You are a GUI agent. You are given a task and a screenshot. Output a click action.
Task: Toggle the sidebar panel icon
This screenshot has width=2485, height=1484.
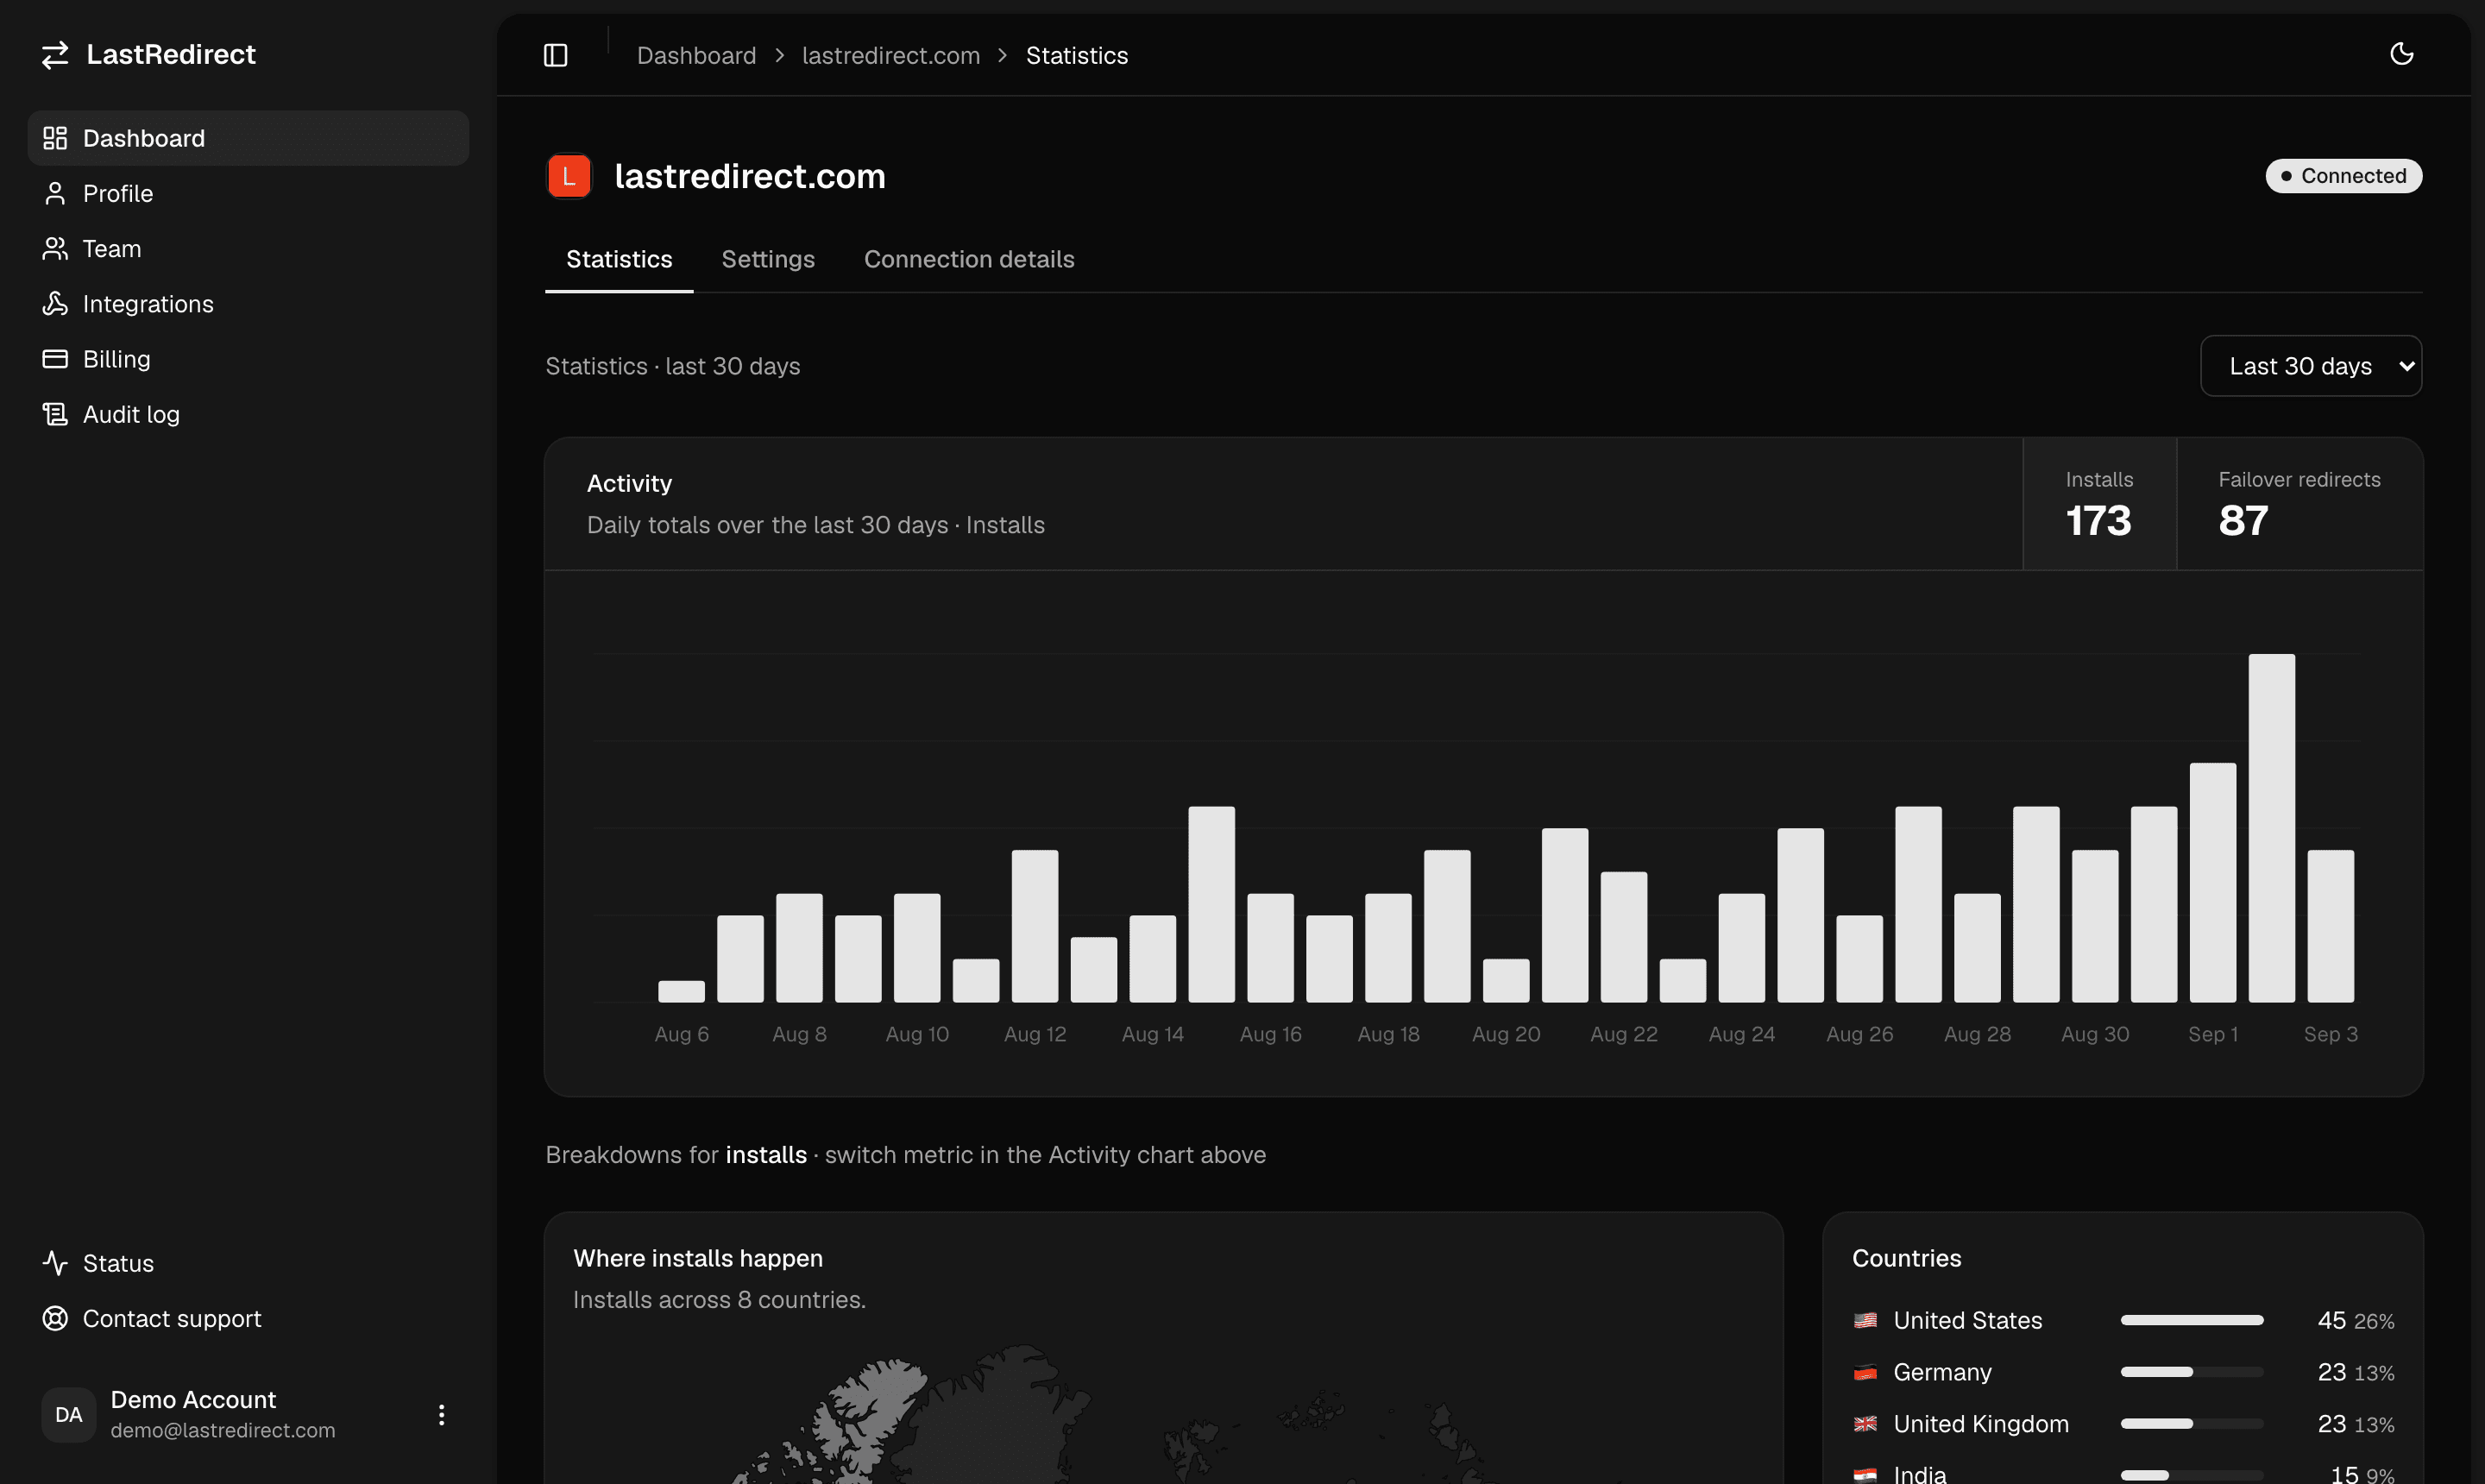point(556,55)
